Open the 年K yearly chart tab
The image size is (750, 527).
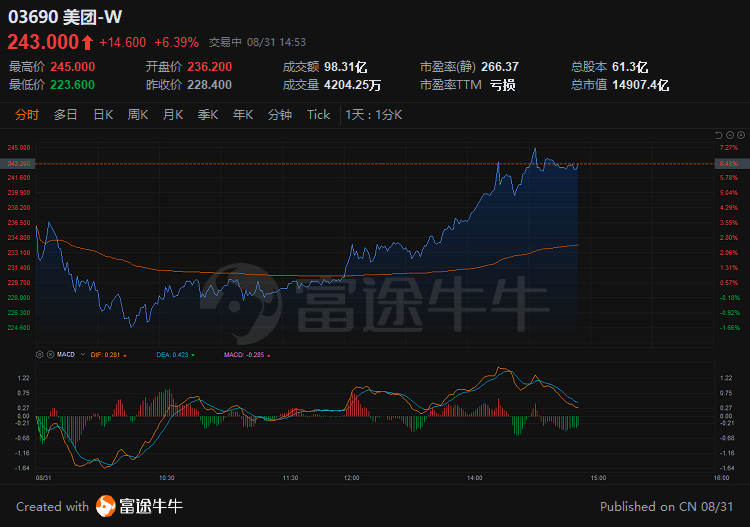tap(243, 115)
